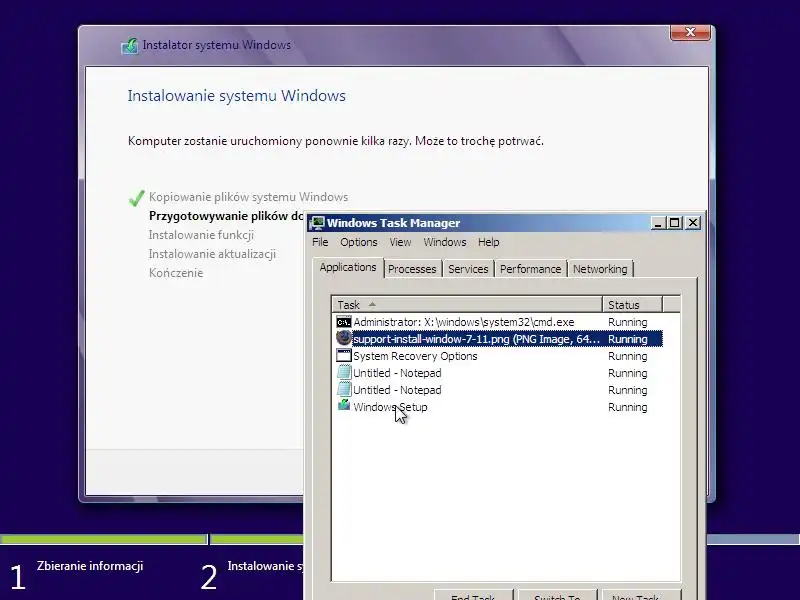The width and height of the screenshot is (800, 600).
Task: Click the PNG image viewer task icon
Action: click(x=344, y=338)
